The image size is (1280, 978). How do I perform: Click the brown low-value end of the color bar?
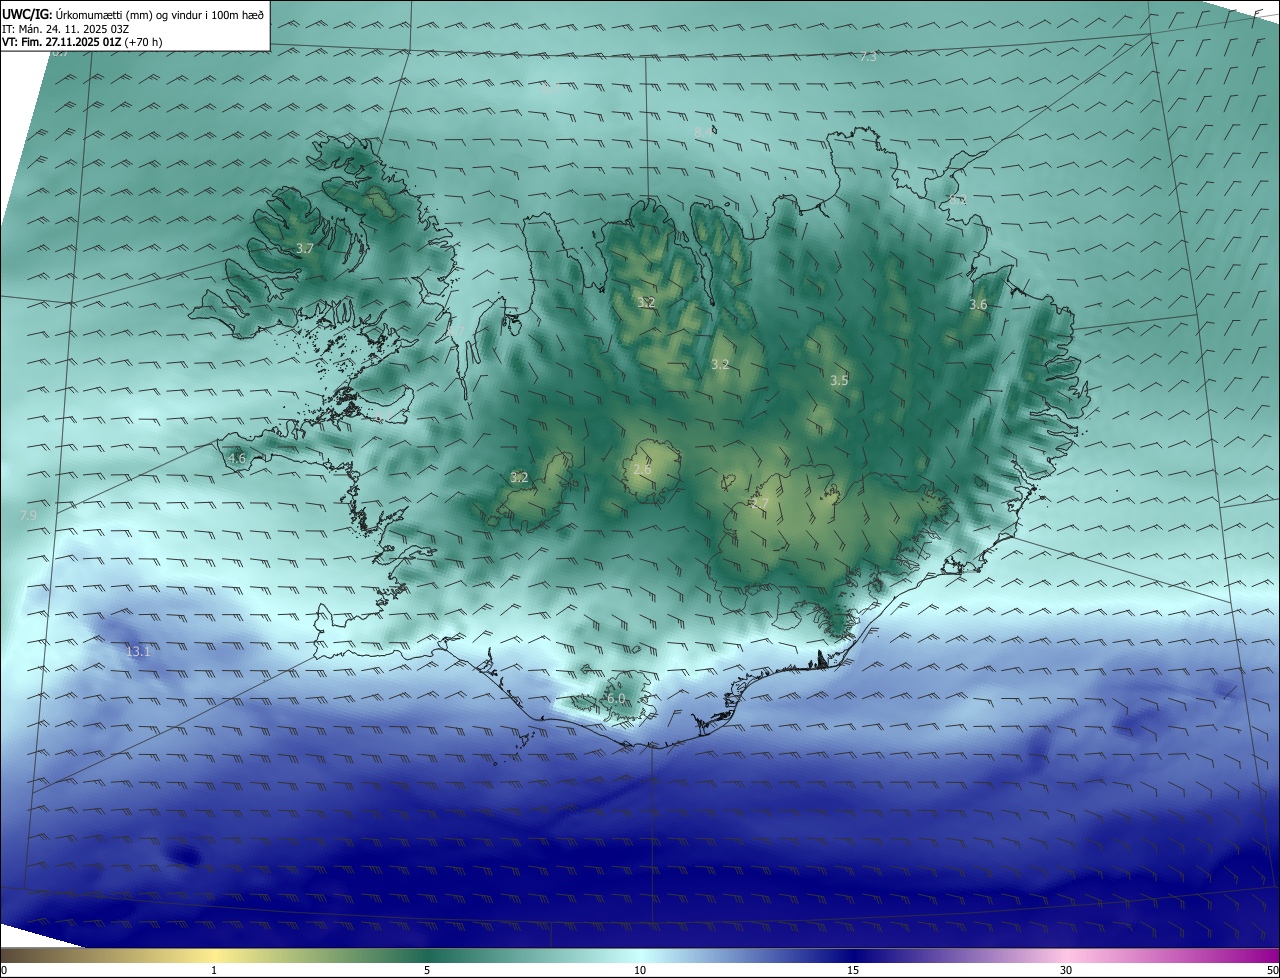coord(20,955)
